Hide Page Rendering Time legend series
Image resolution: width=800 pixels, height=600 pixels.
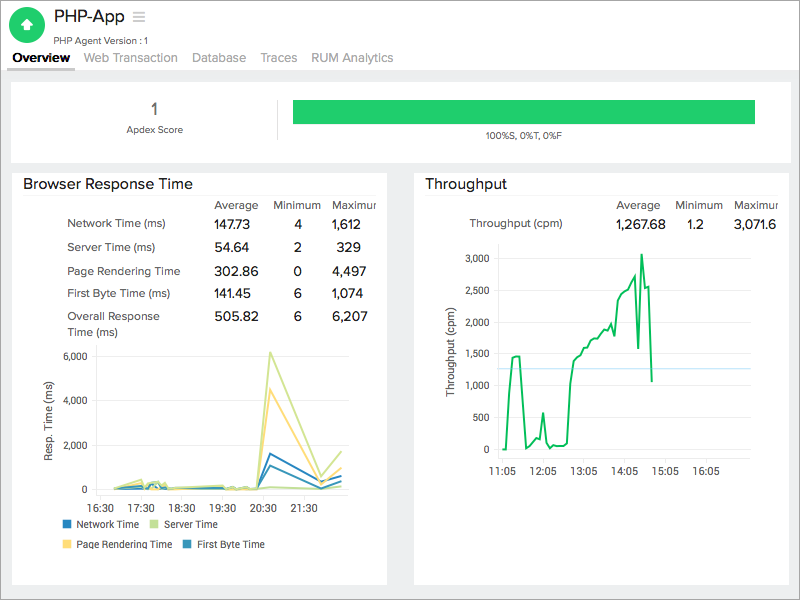pos(124,544)
